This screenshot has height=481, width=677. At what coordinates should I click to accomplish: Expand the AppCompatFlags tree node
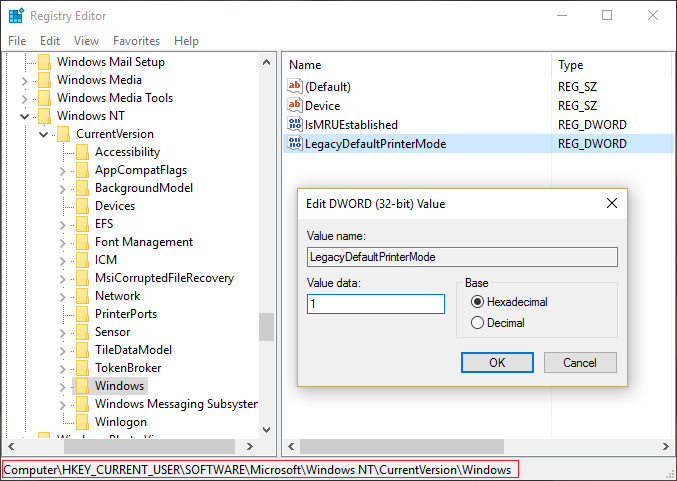tap(63, 170)
